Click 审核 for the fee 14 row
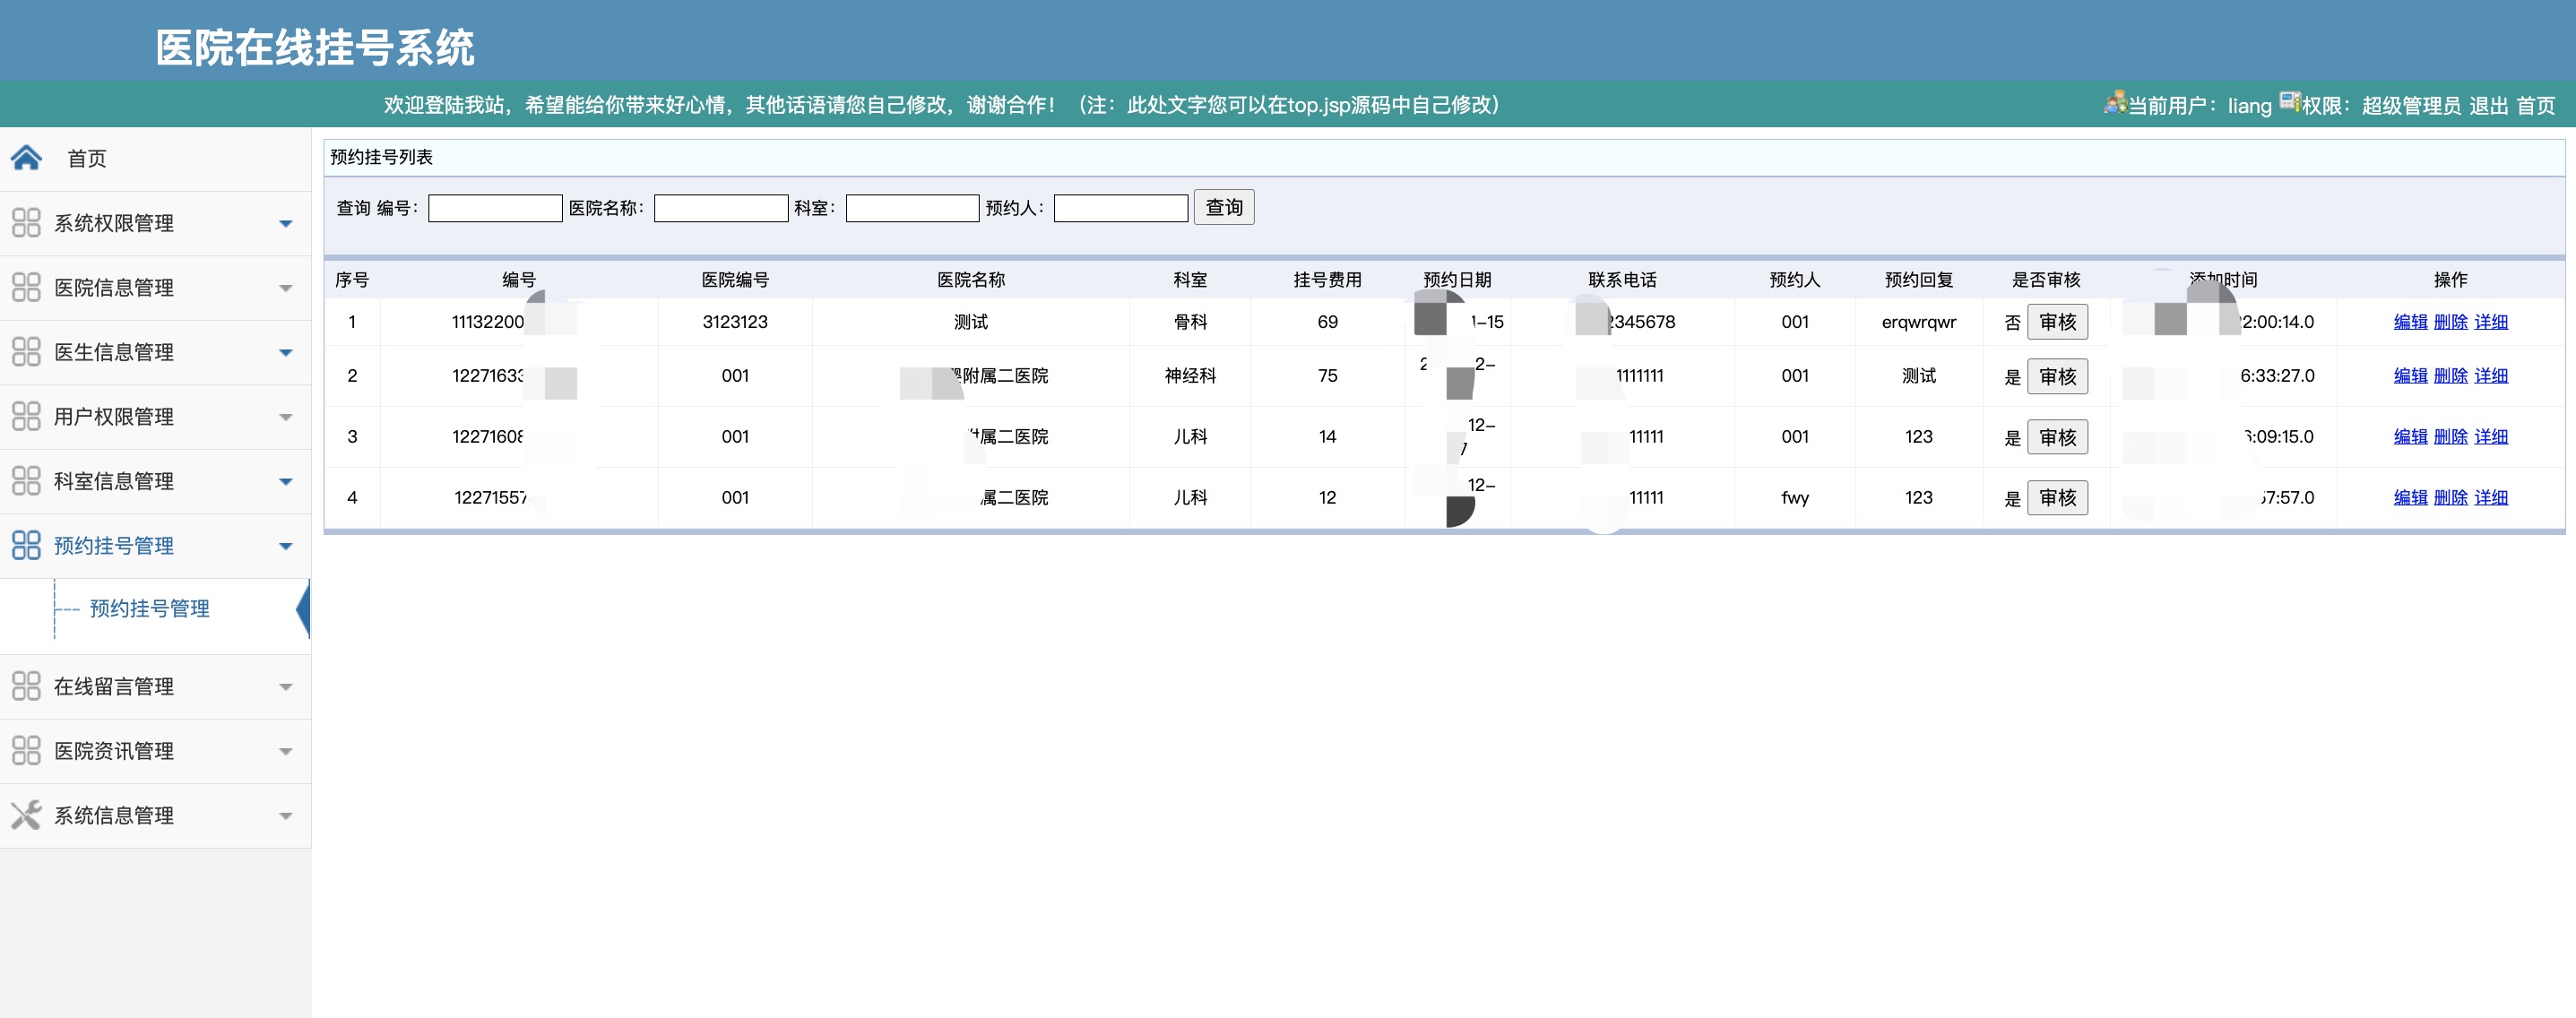The width and height of the screenshot is (2576, 1018). (x=2057, y=437)
